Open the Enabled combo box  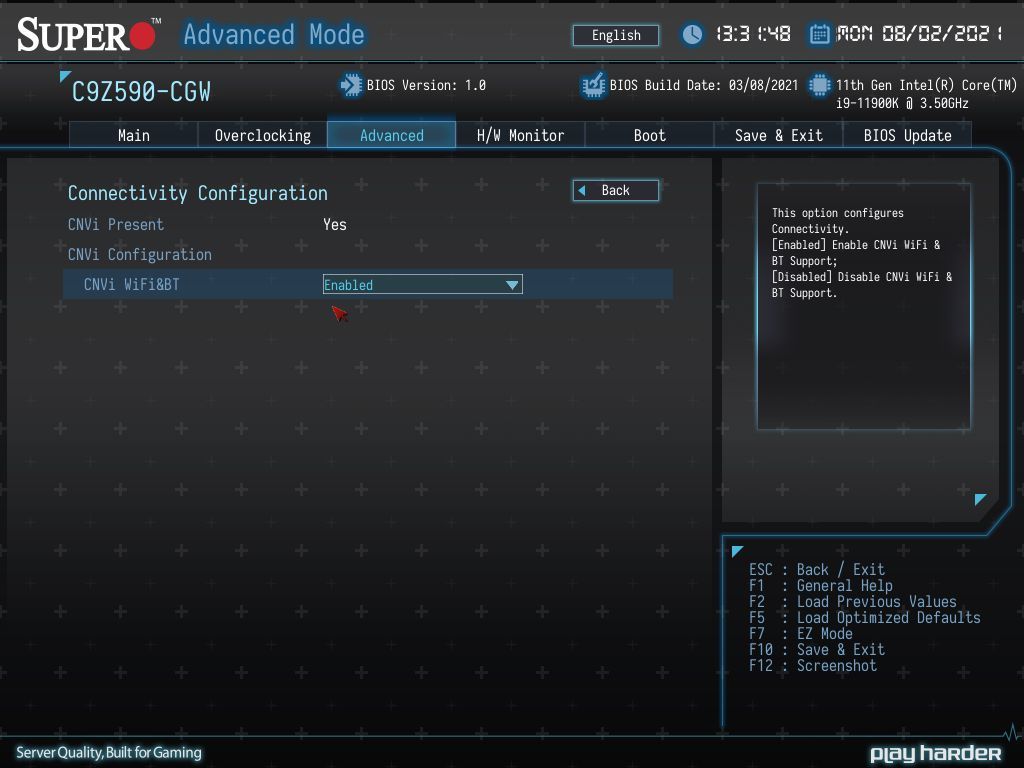(423, 285)
